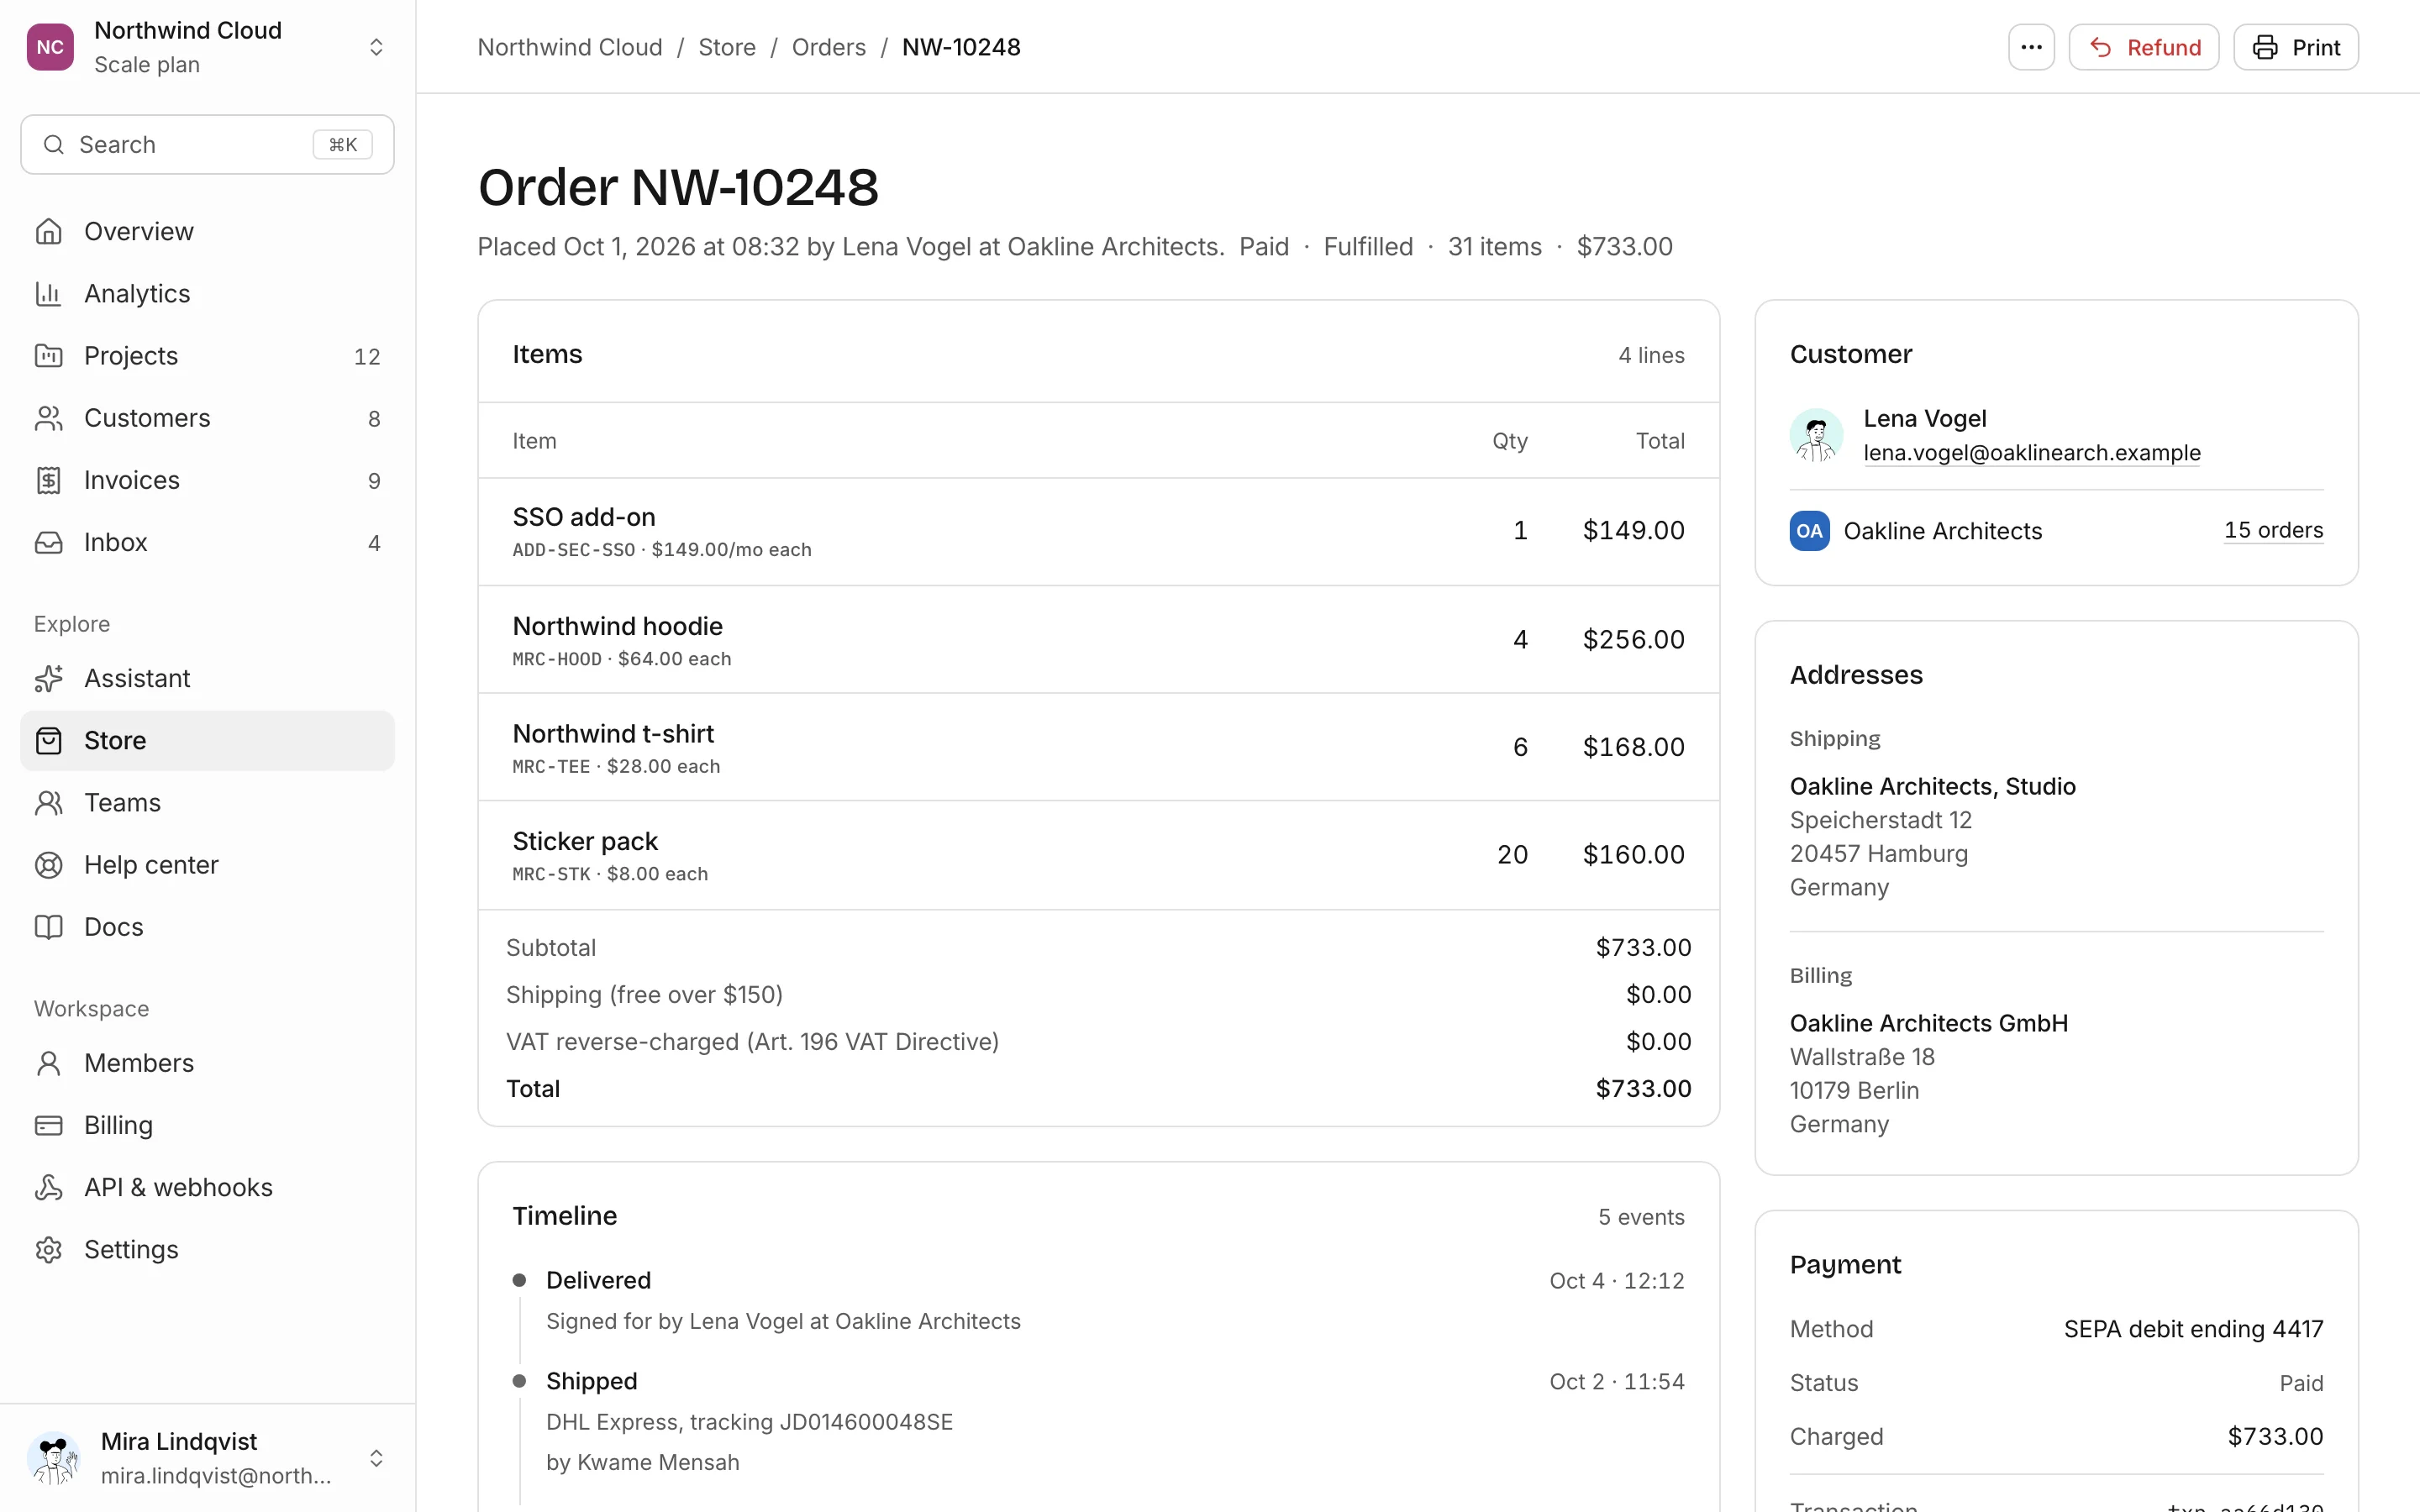Image resolution: width=2420 pixels, height=1512 pixels.
Task: Click the ⌘K shortcut badge
Action: [x=343, y=145]
